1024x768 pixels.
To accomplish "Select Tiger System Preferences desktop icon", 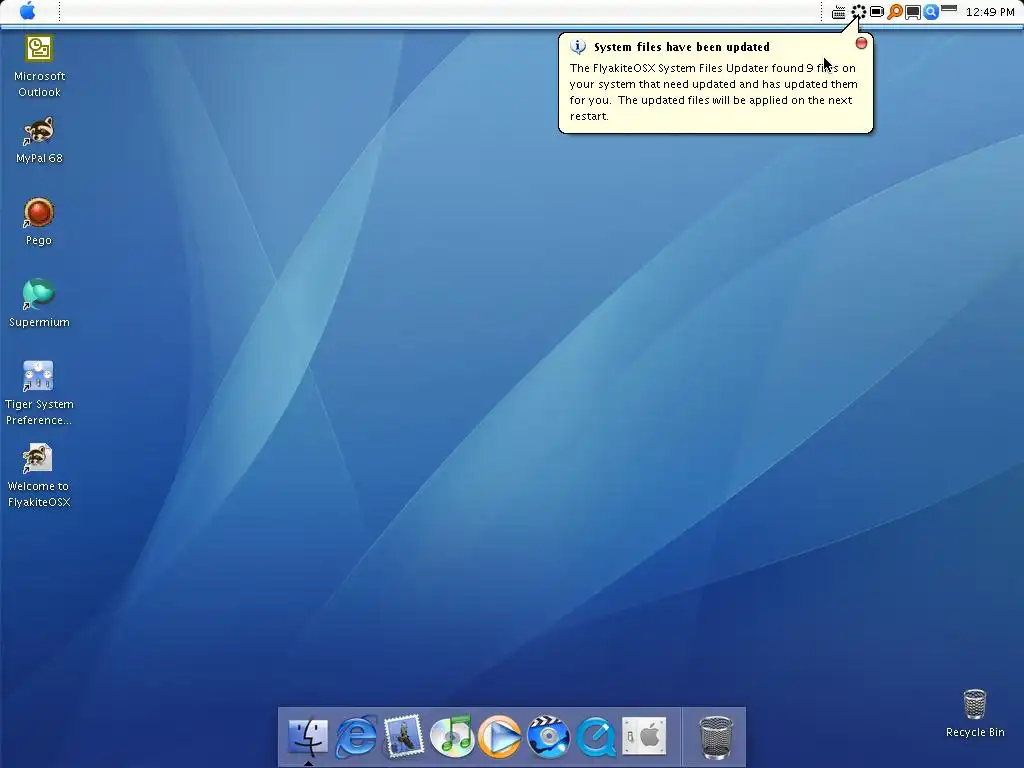I will pos(39,393).
